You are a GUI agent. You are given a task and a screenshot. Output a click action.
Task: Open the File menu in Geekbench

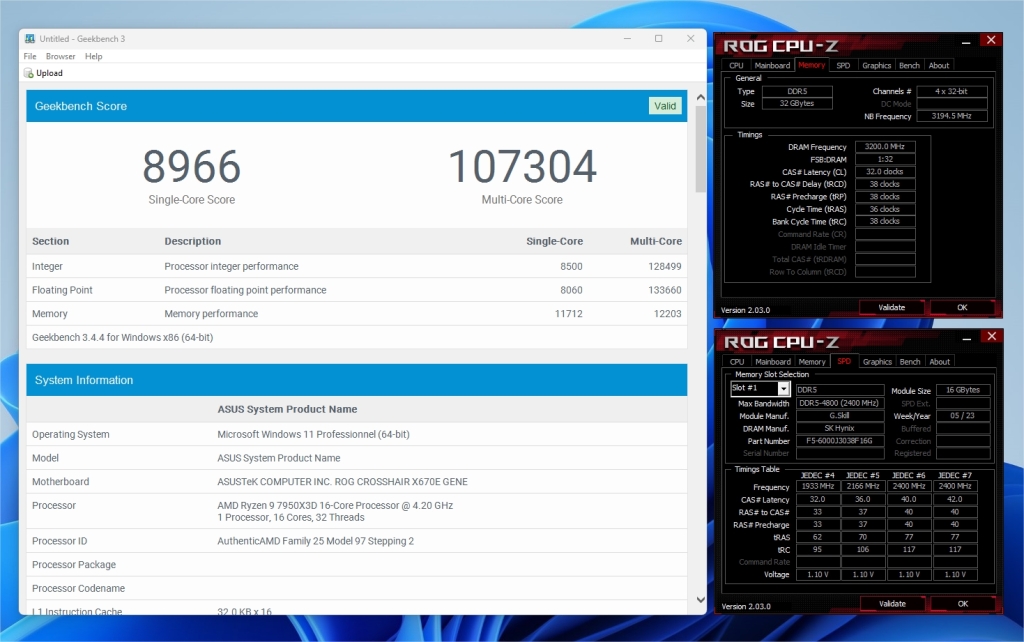30,57
